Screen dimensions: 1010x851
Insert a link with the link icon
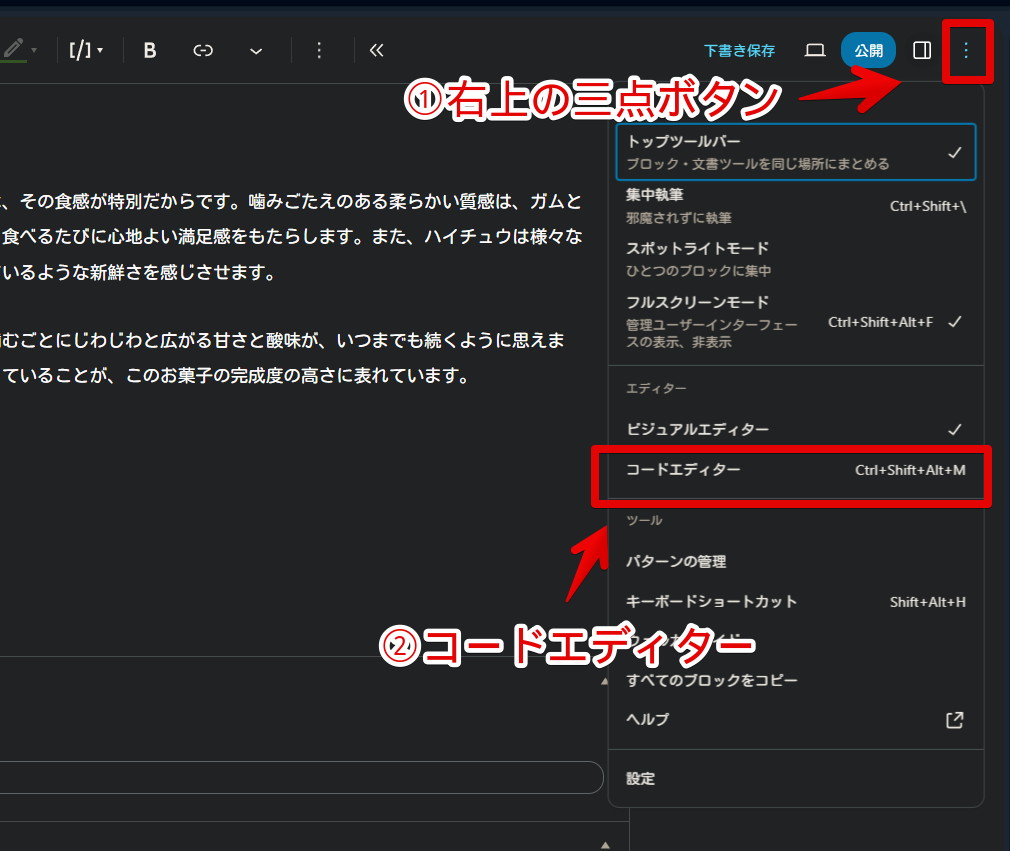pos(203,50)
